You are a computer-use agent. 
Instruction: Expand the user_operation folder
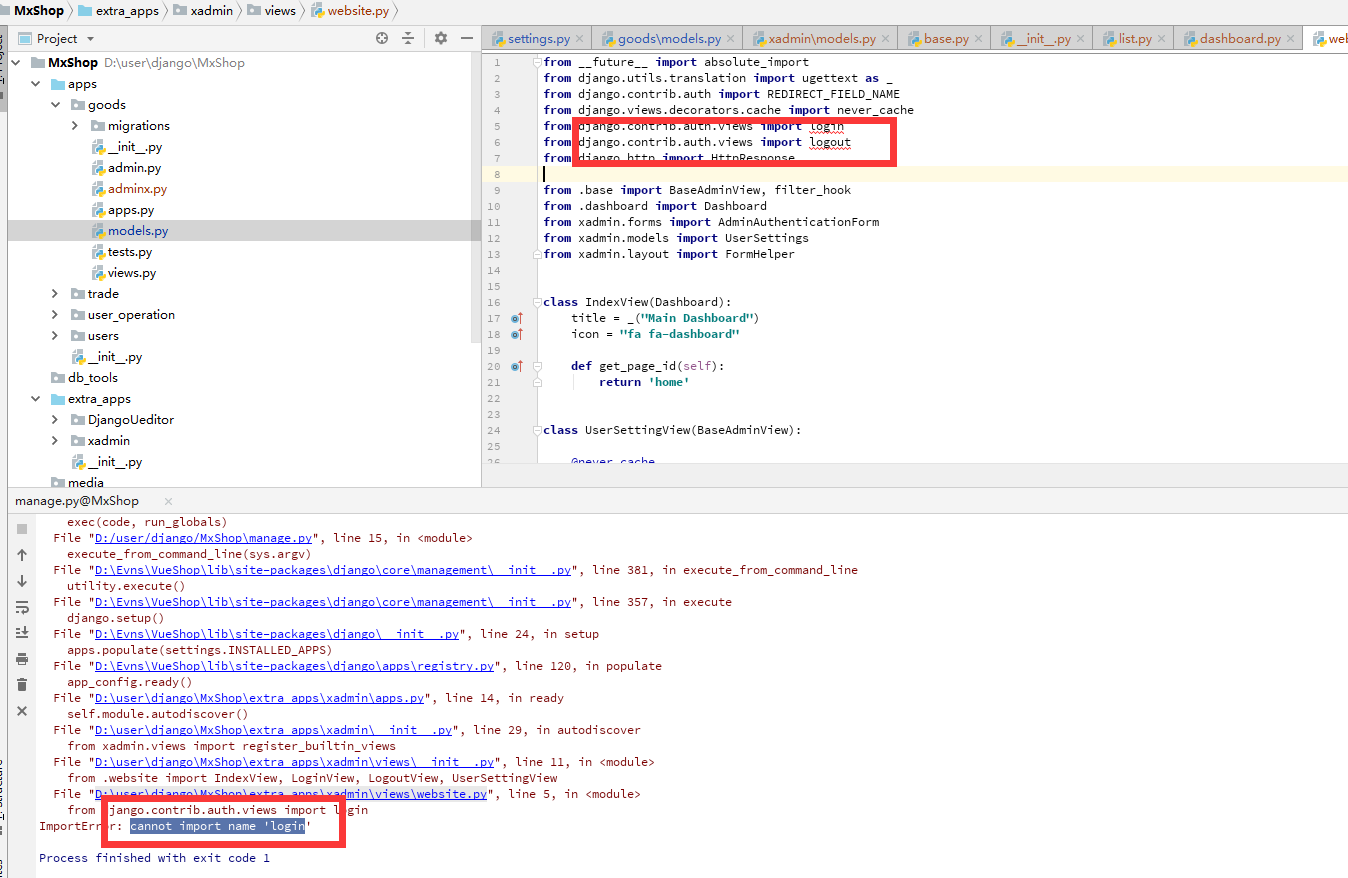(55, 315)
